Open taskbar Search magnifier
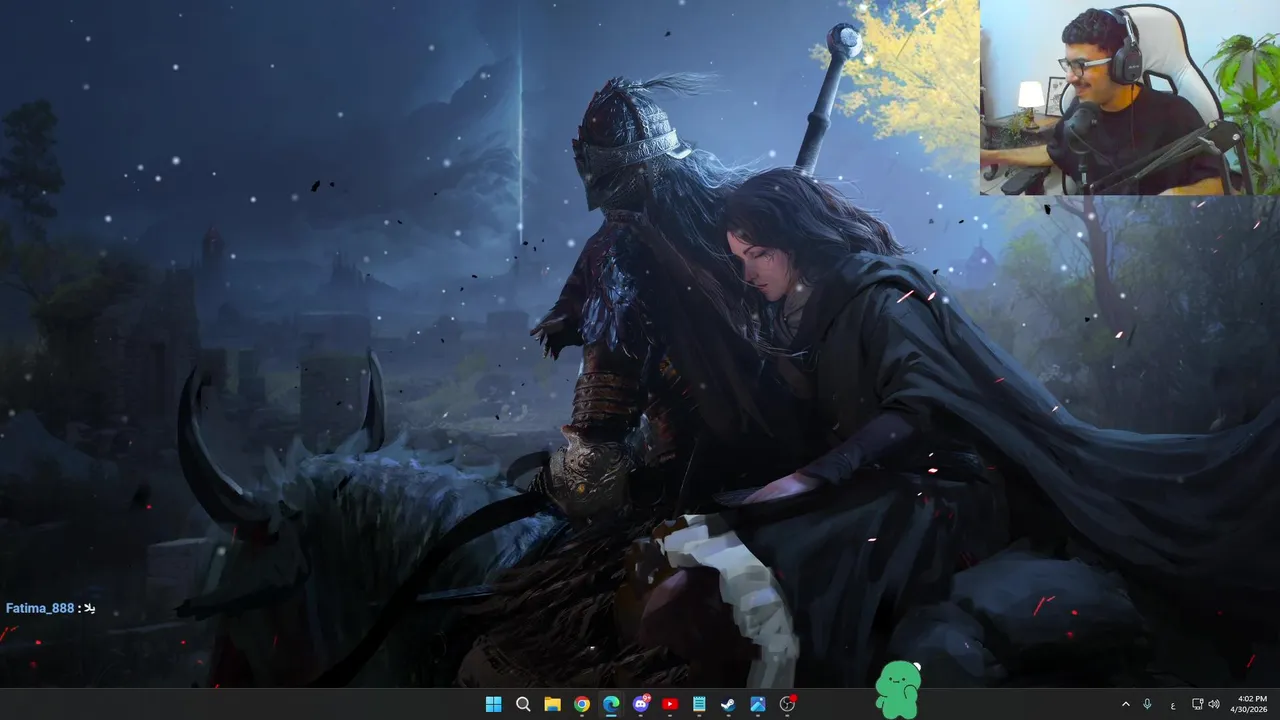Viewport: 1280px width, 720px height. pyautogui.click(x=523, y=704)
